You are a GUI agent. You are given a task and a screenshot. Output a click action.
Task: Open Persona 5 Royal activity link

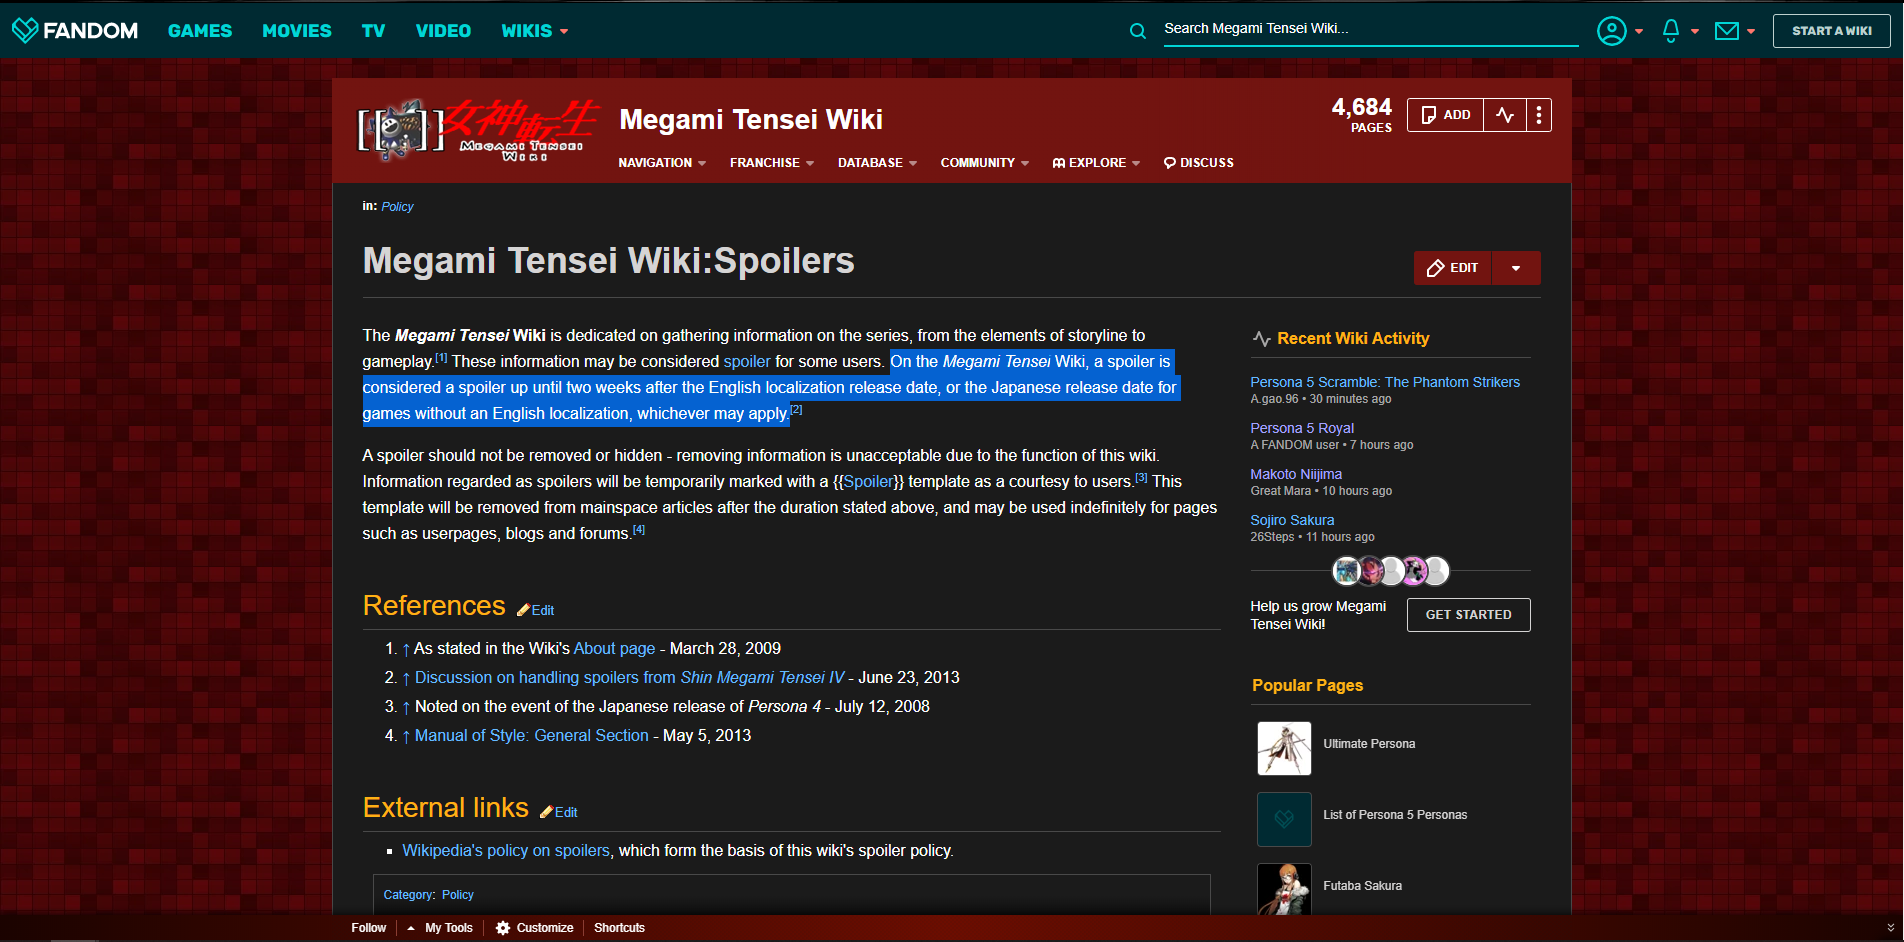[1302, 428]
